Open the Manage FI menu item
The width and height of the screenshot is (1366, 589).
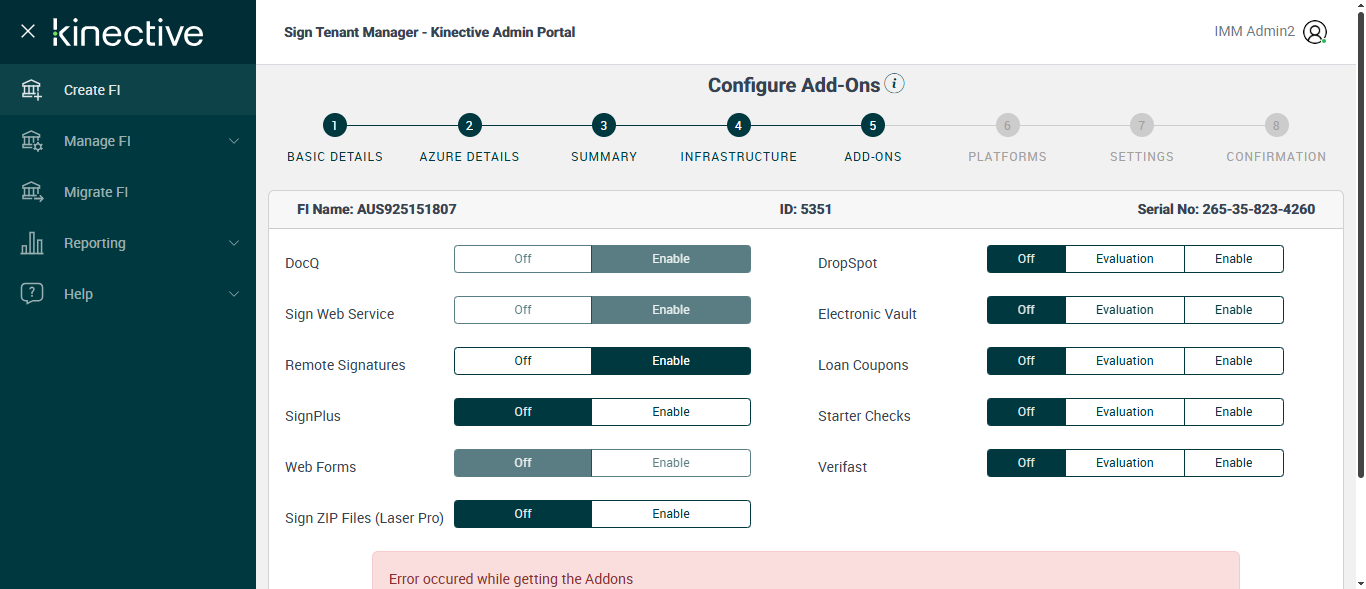[x=128, y=141]
